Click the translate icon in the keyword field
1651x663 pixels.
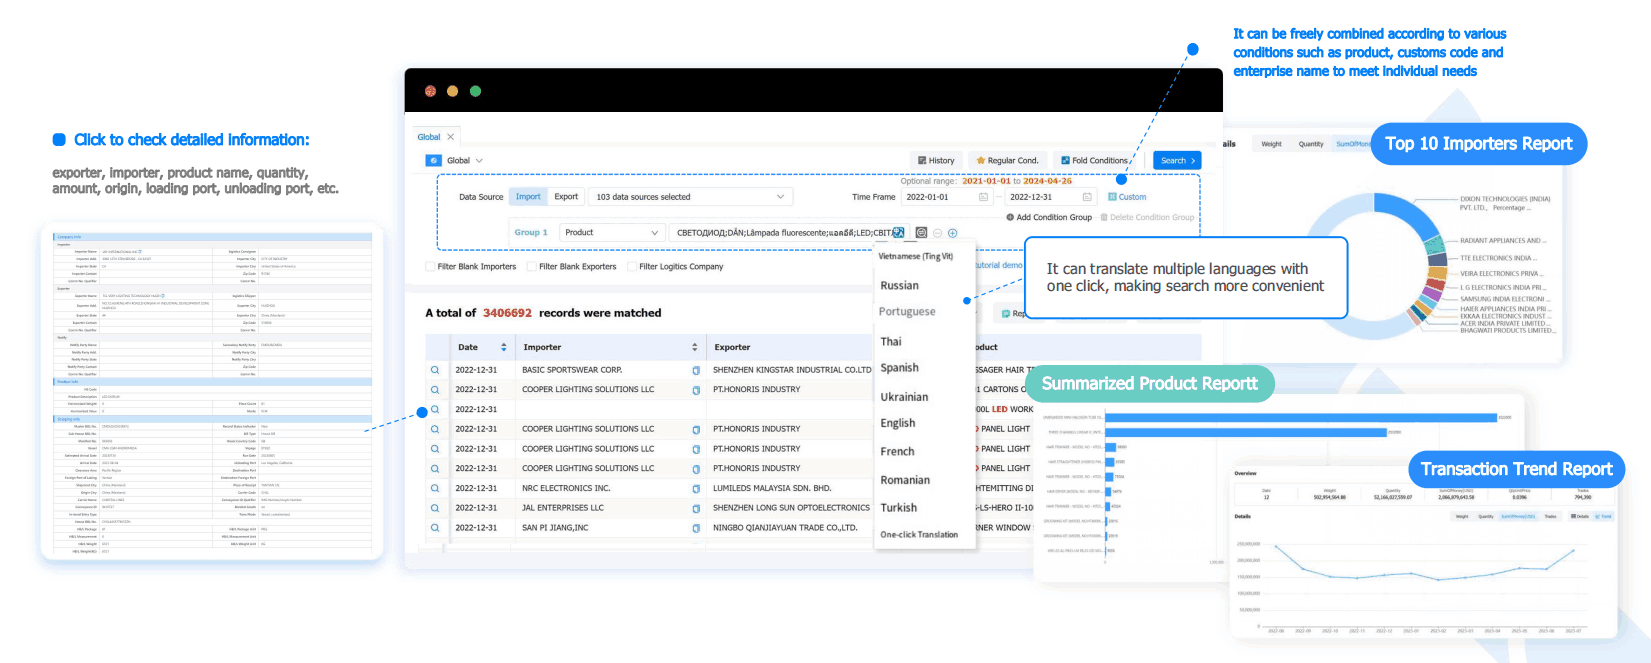tap(898, 233)
